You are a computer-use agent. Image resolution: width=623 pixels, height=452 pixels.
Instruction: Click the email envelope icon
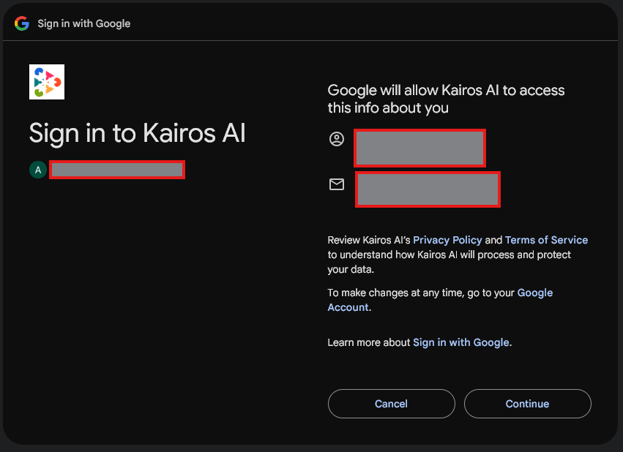337,184
